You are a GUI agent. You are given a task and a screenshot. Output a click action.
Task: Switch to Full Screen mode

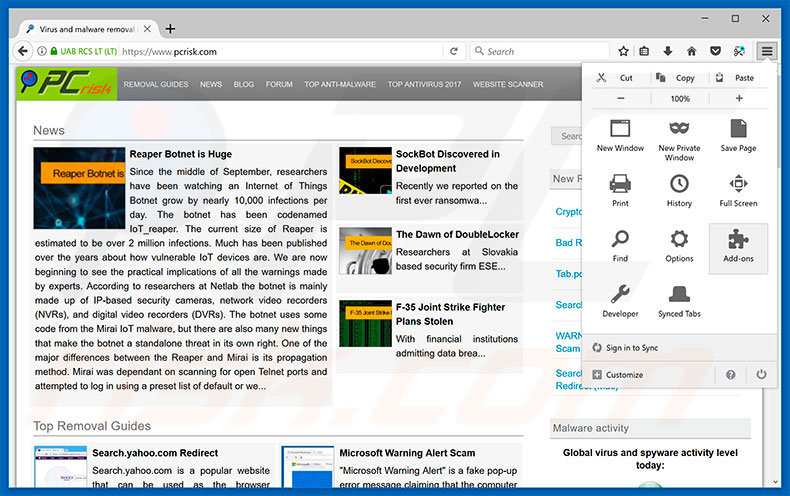tap(738, 191)
